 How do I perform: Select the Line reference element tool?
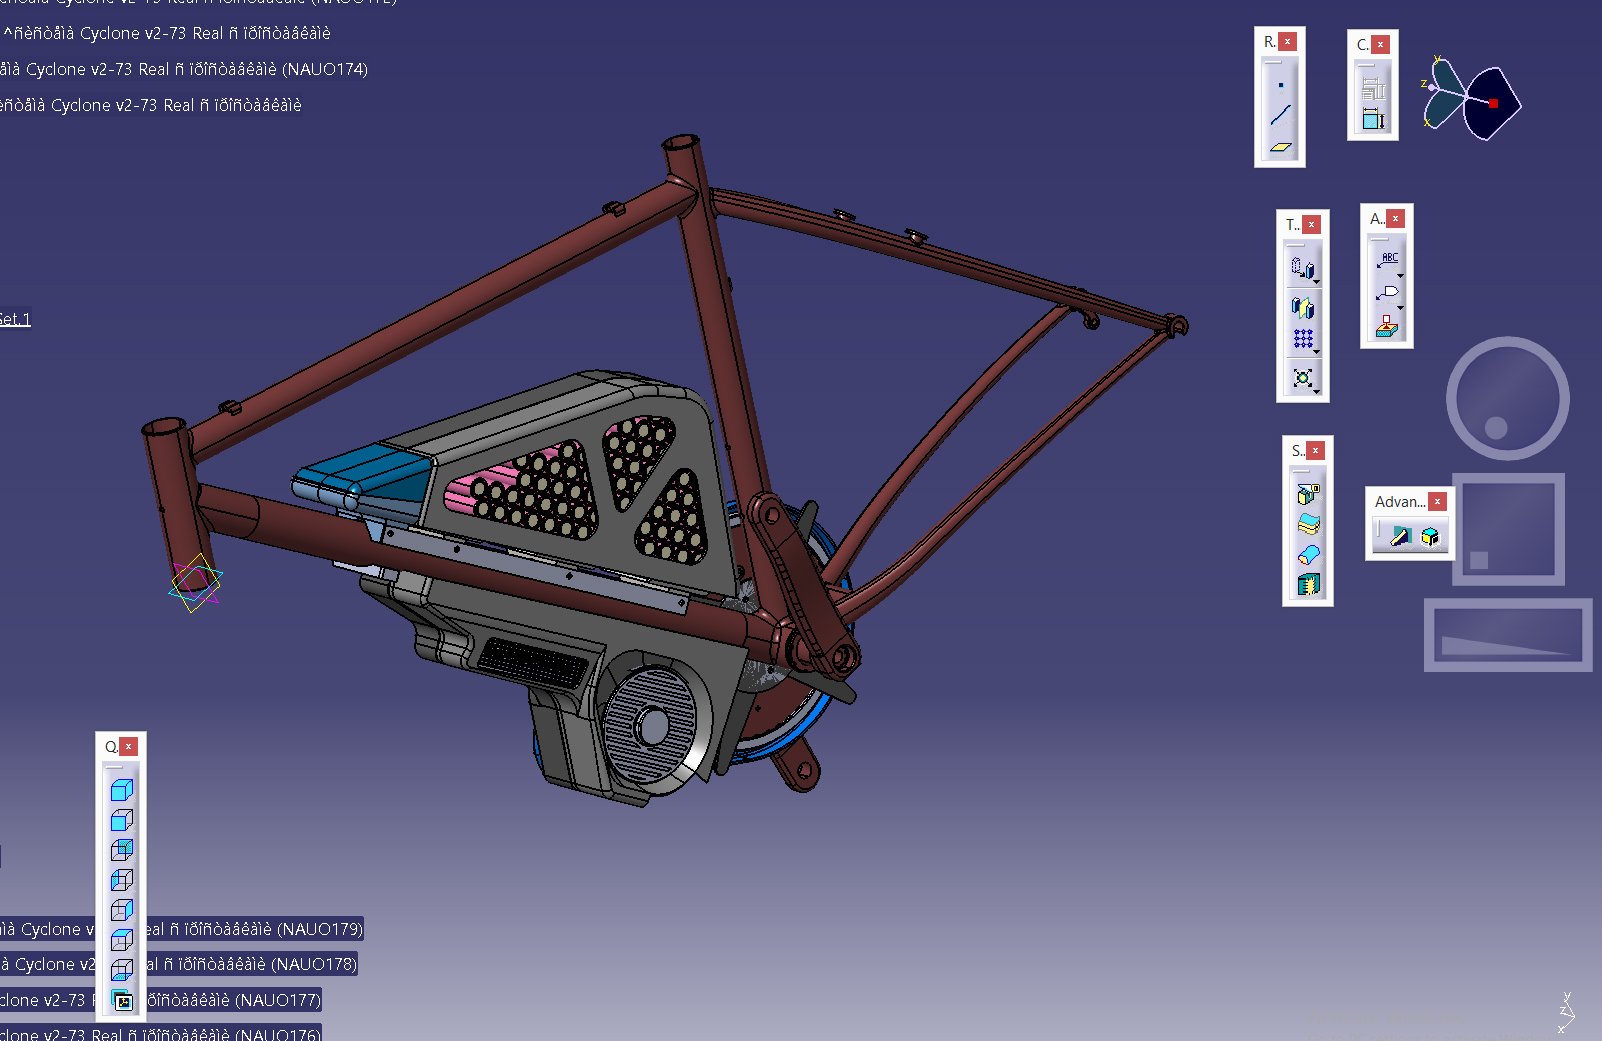click(1280, 115)
